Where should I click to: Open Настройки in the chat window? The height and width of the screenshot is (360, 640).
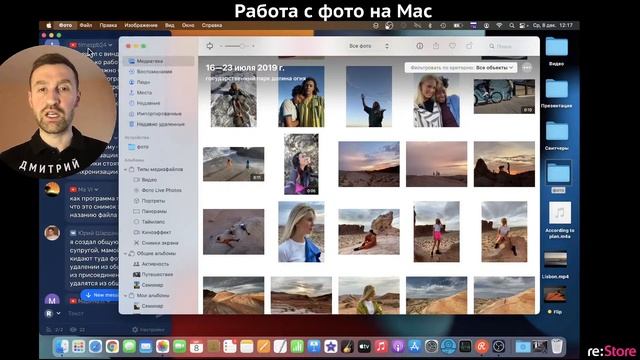[148, 329]
